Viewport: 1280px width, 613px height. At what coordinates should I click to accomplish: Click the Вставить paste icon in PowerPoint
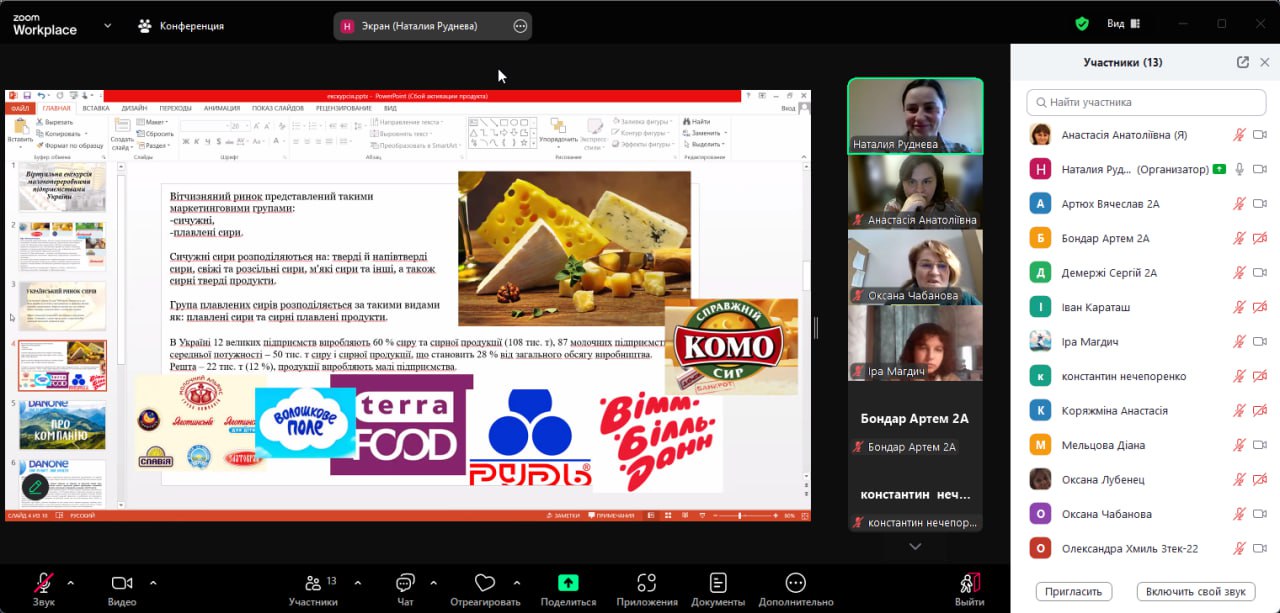(20, 127)
